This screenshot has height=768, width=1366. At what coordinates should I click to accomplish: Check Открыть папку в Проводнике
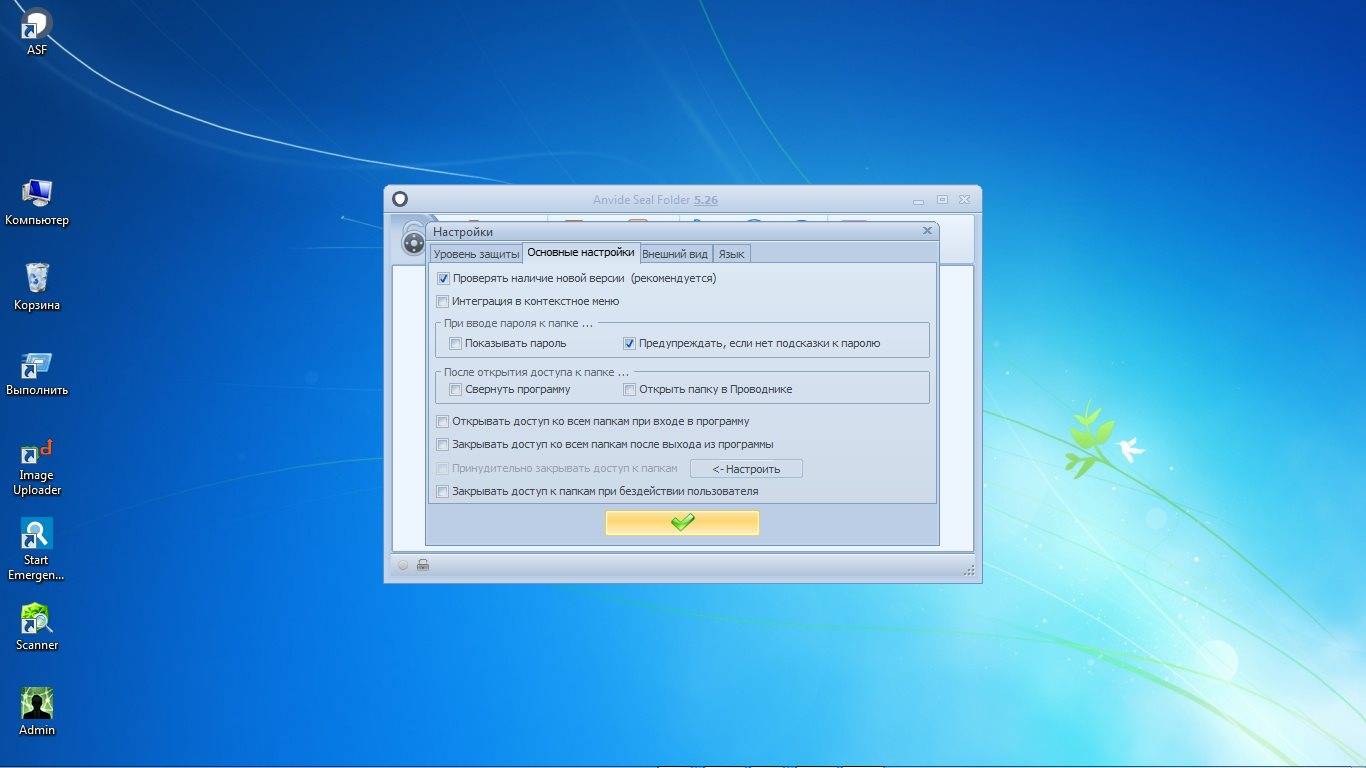point(630,389)
